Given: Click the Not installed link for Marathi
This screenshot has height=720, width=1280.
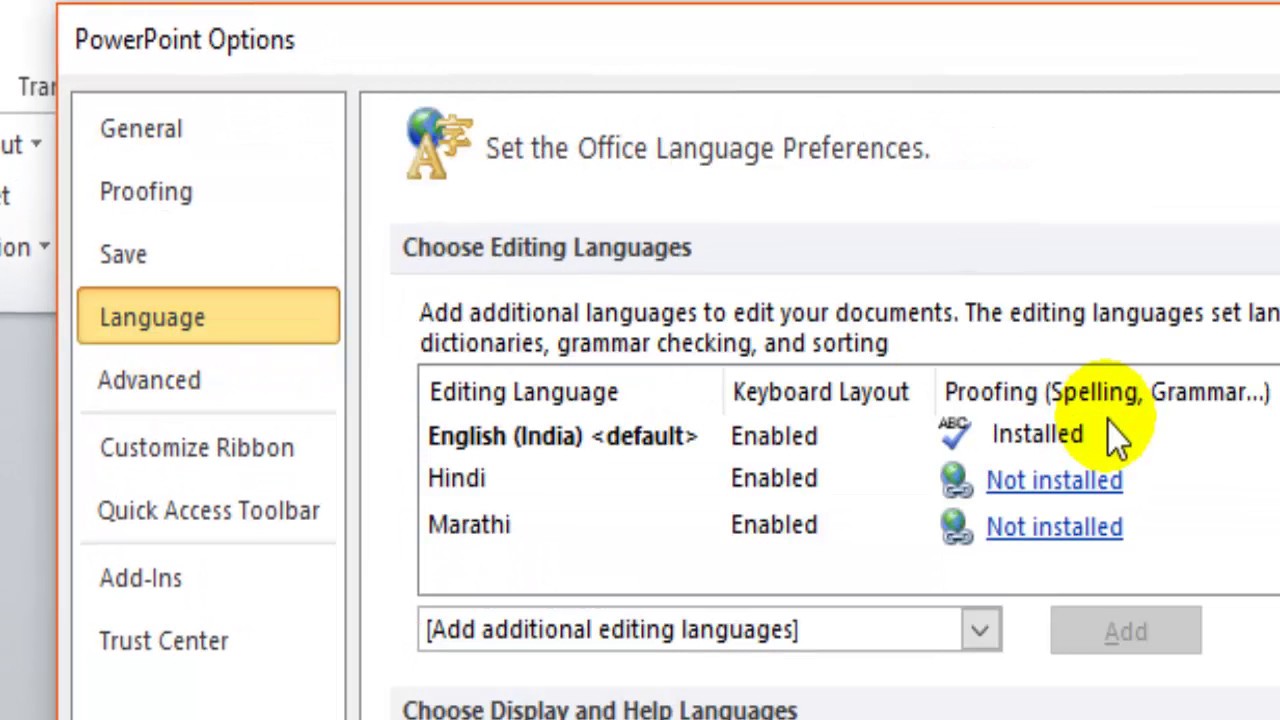Looking at the screenshot, I should click(1054, 527).
